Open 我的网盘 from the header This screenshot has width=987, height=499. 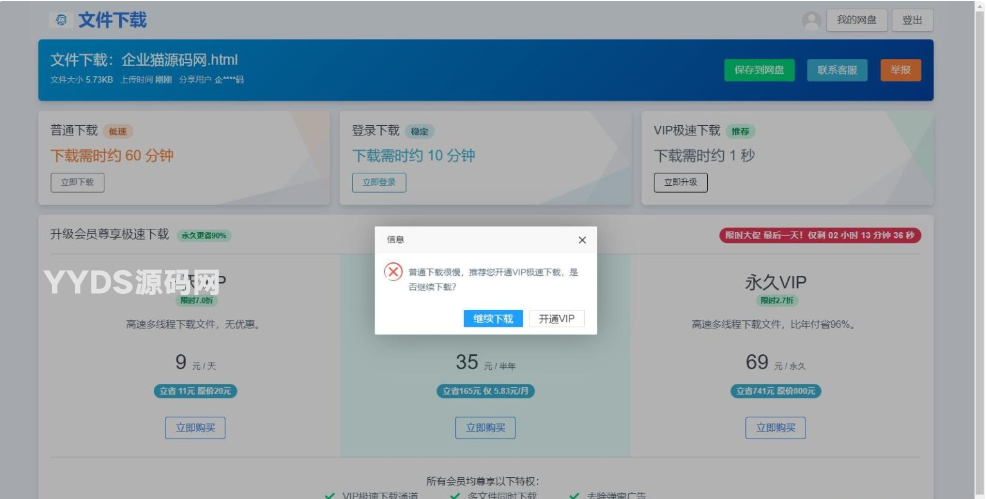pyautogui.click(x=857, y=20)
